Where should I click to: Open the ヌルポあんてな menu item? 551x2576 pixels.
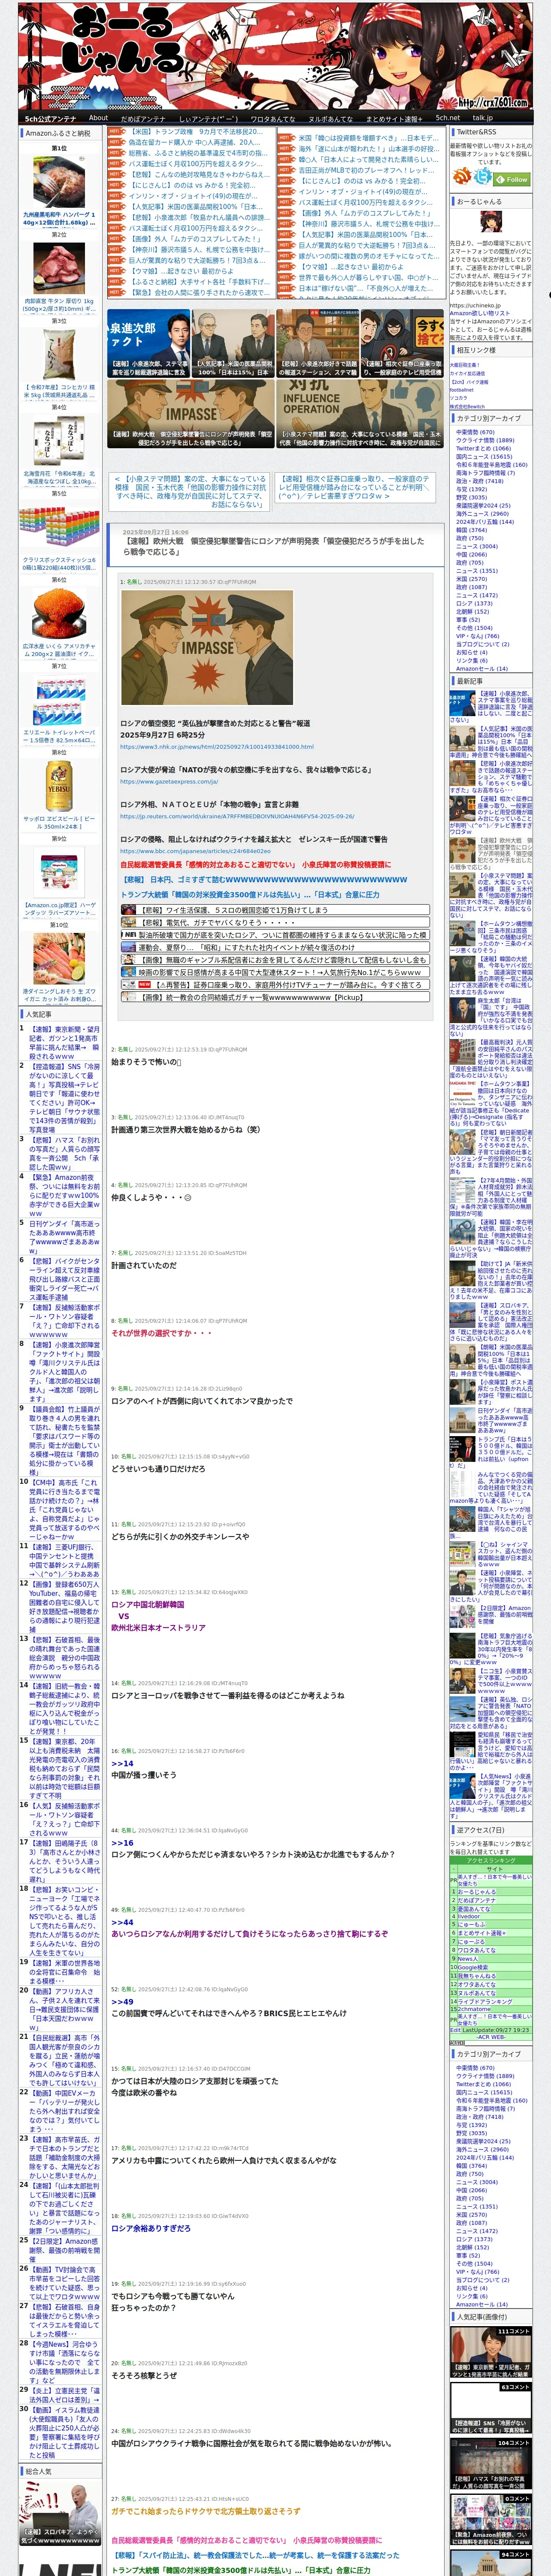click(330, 118)
